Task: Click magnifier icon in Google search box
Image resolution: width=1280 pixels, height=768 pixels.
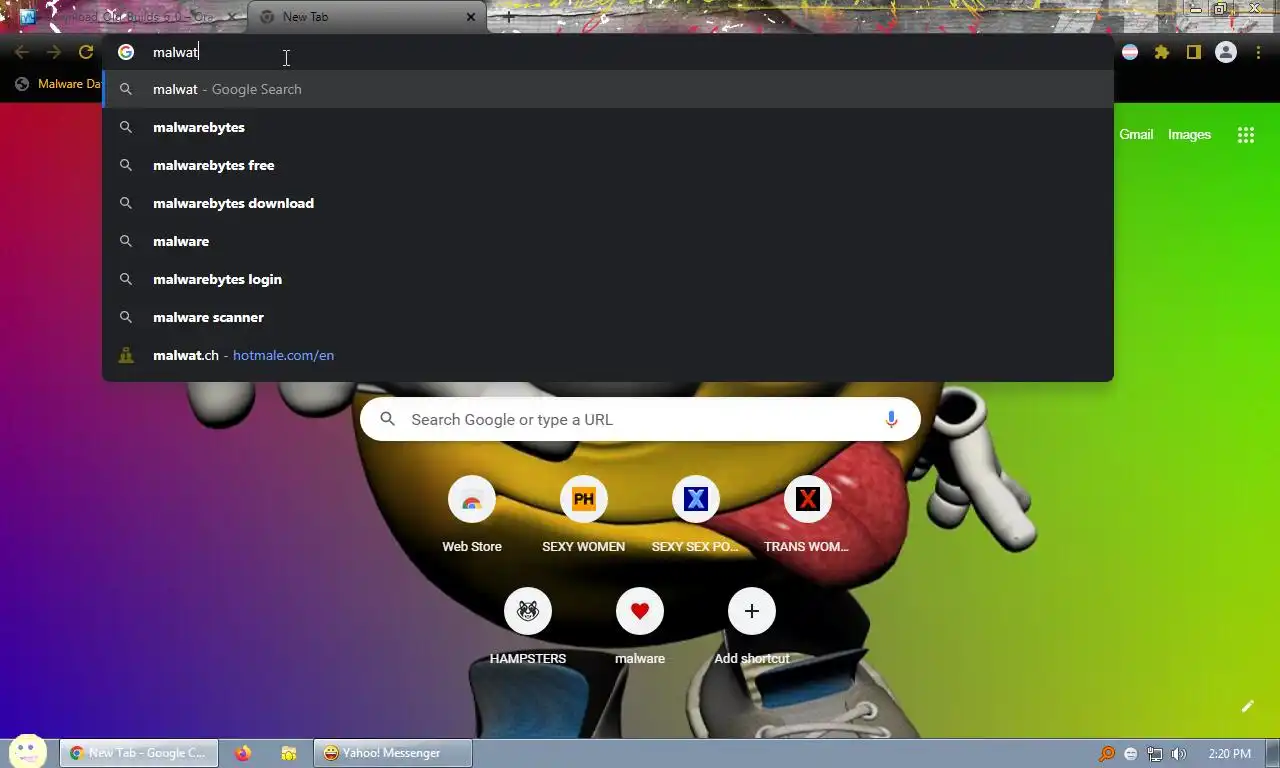Action: pos(388,419)
